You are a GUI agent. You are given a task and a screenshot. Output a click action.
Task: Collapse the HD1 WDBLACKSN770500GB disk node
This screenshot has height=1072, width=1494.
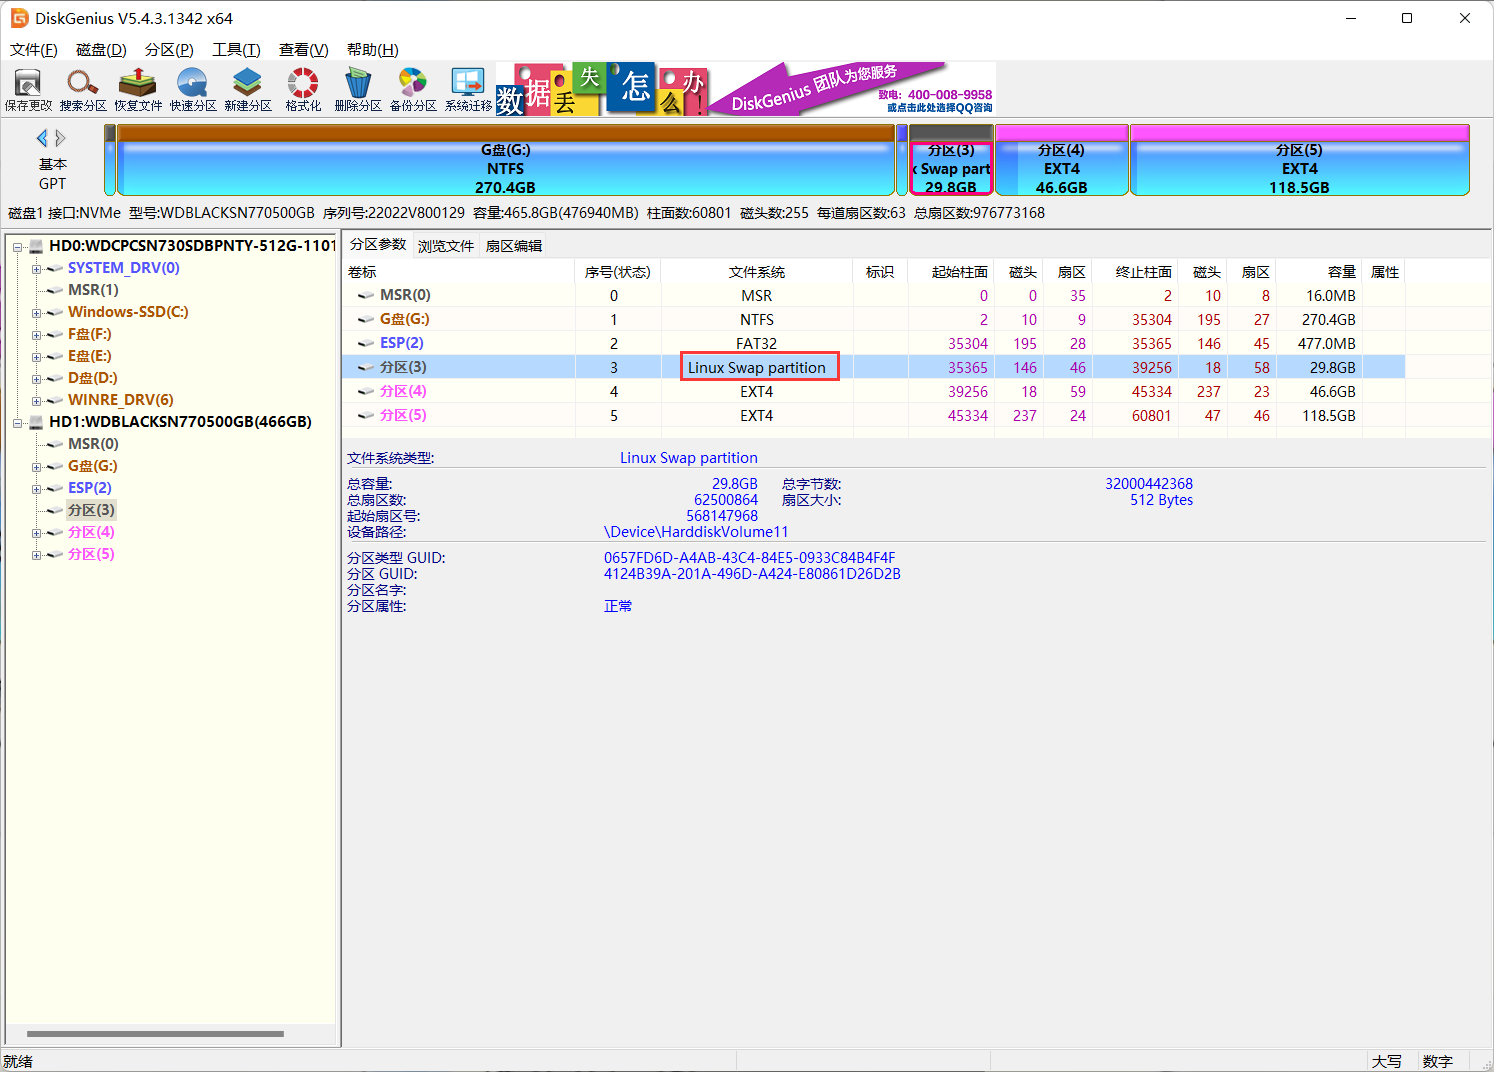point(17,423)
